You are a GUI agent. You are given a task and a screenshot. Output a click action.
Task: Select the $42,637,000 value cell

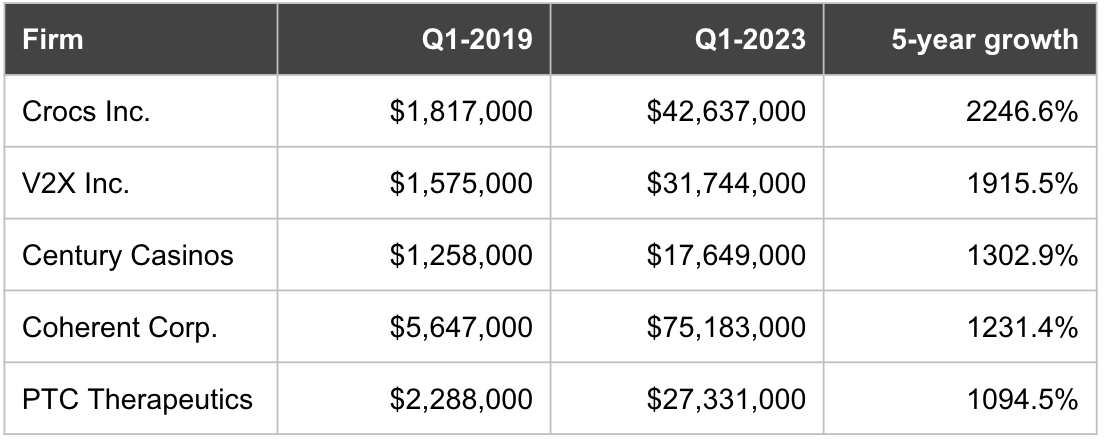click(x=726, y=112)
